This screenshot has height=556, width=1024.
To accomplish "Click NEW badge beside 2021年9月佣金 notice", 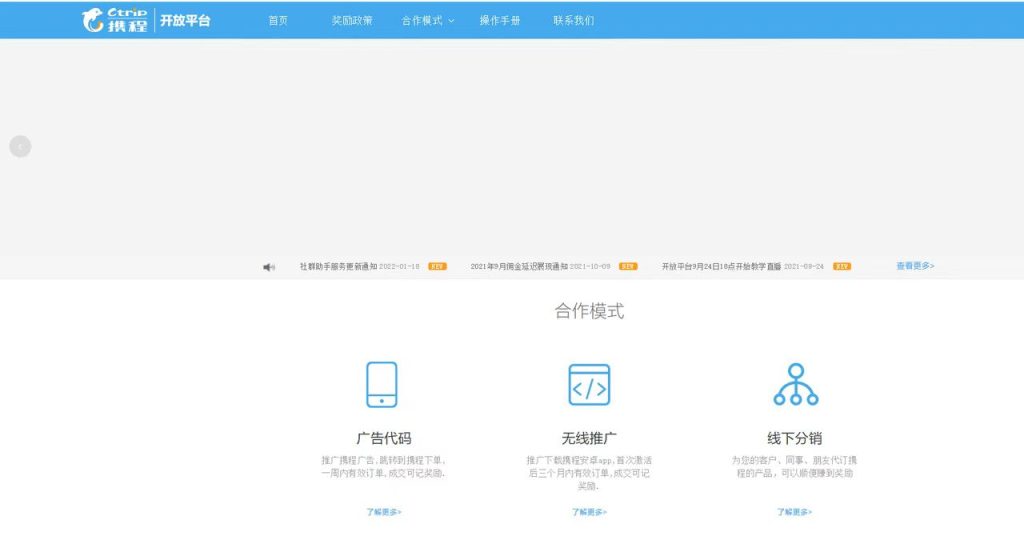I will [628, 267].
